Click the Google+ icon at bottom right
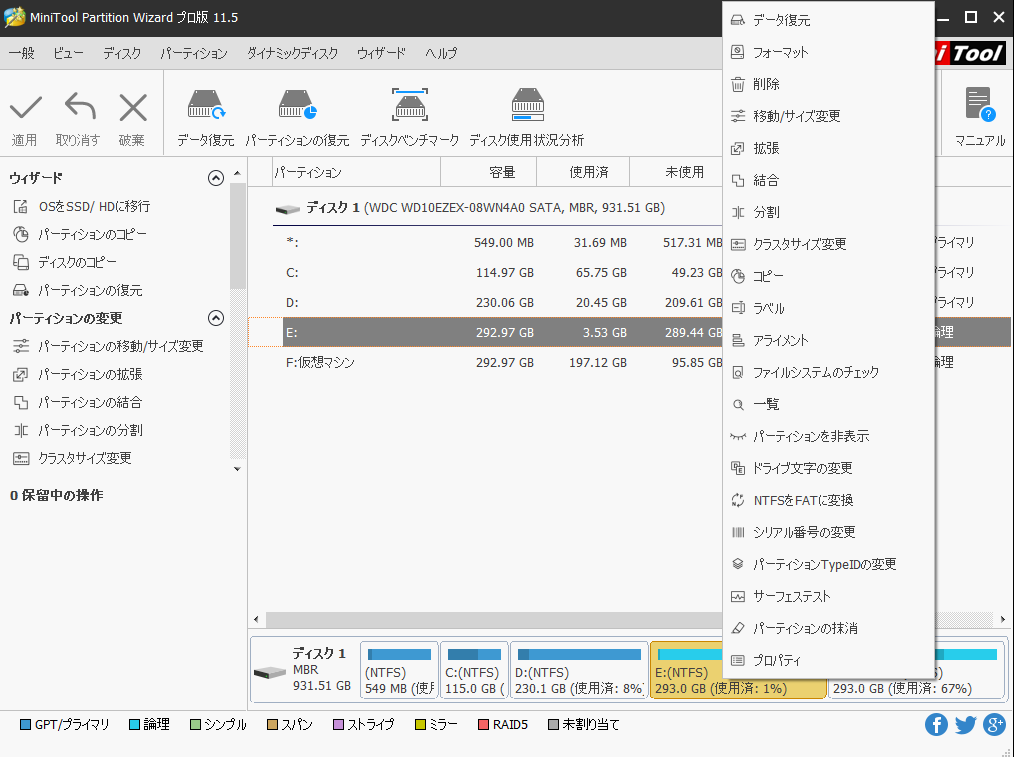 coord(994,724)
